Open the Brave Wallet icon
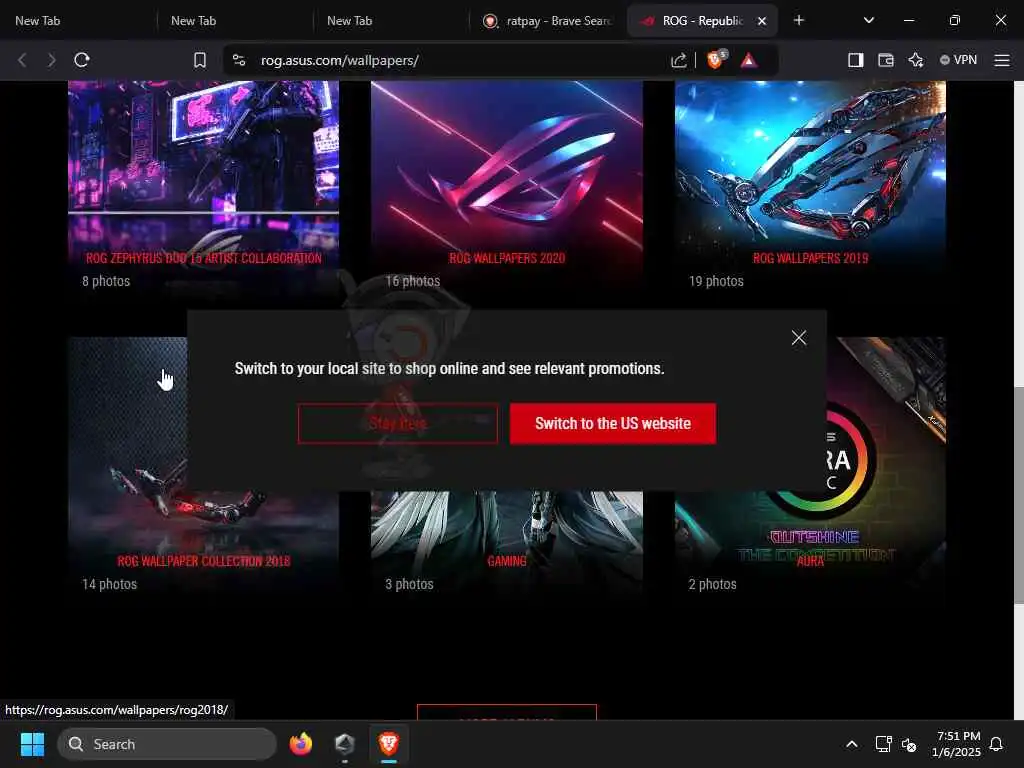 point(886,60)
